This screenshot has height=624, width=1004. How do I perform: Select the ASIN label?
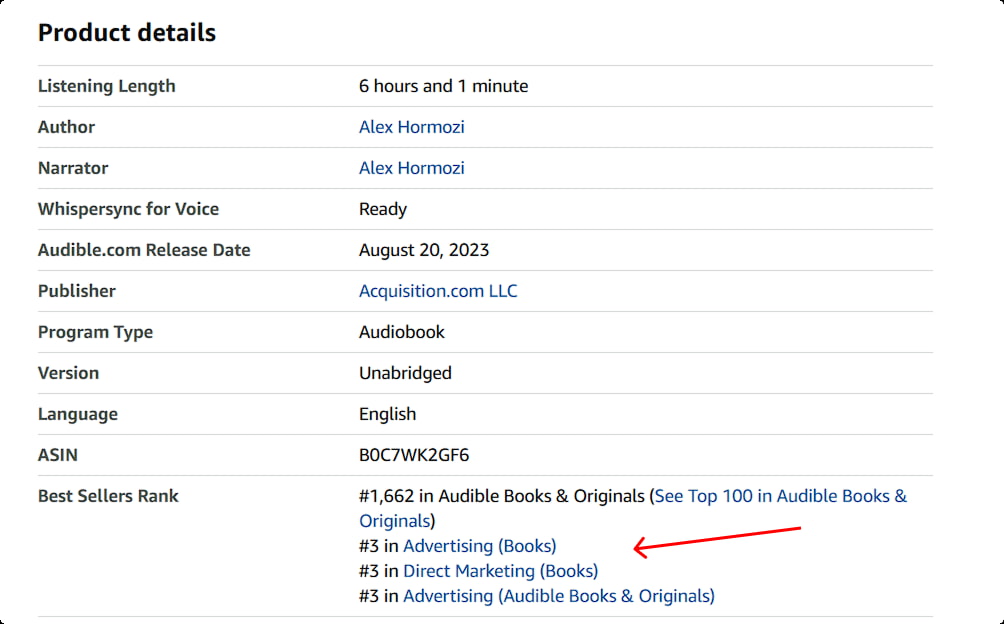coord(58,455)
